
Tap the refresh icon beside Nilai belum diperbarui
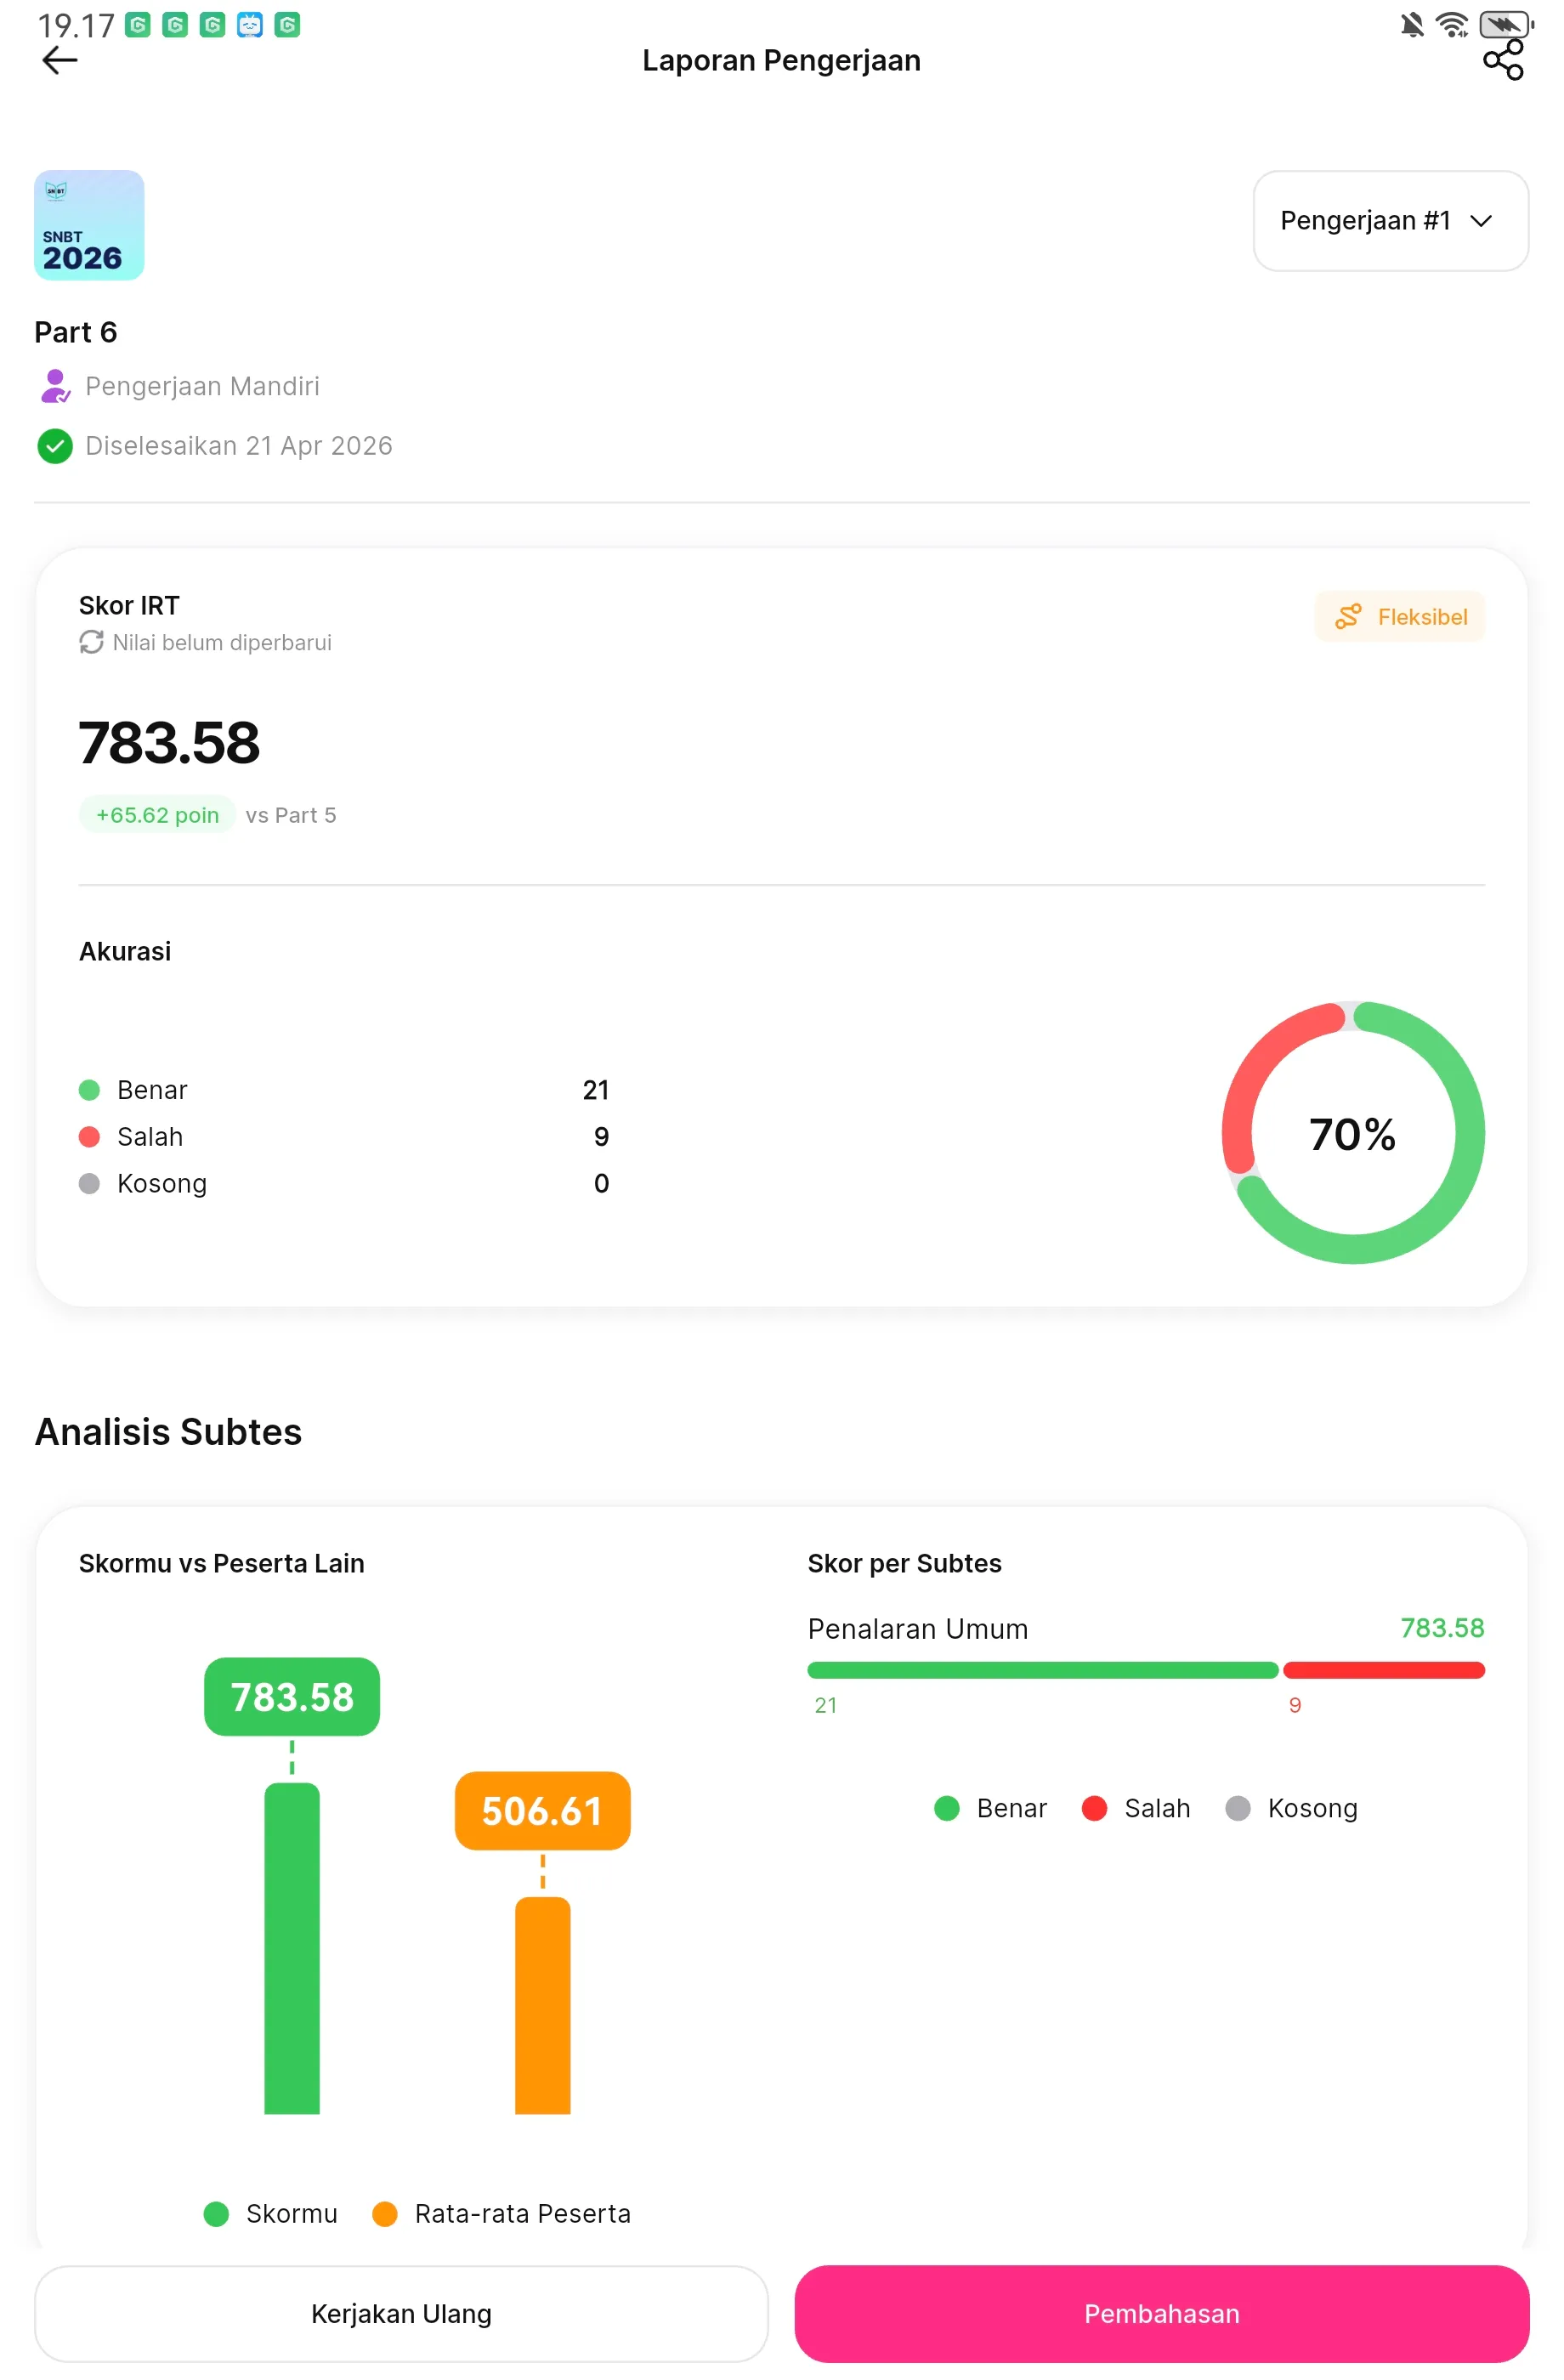91,642
